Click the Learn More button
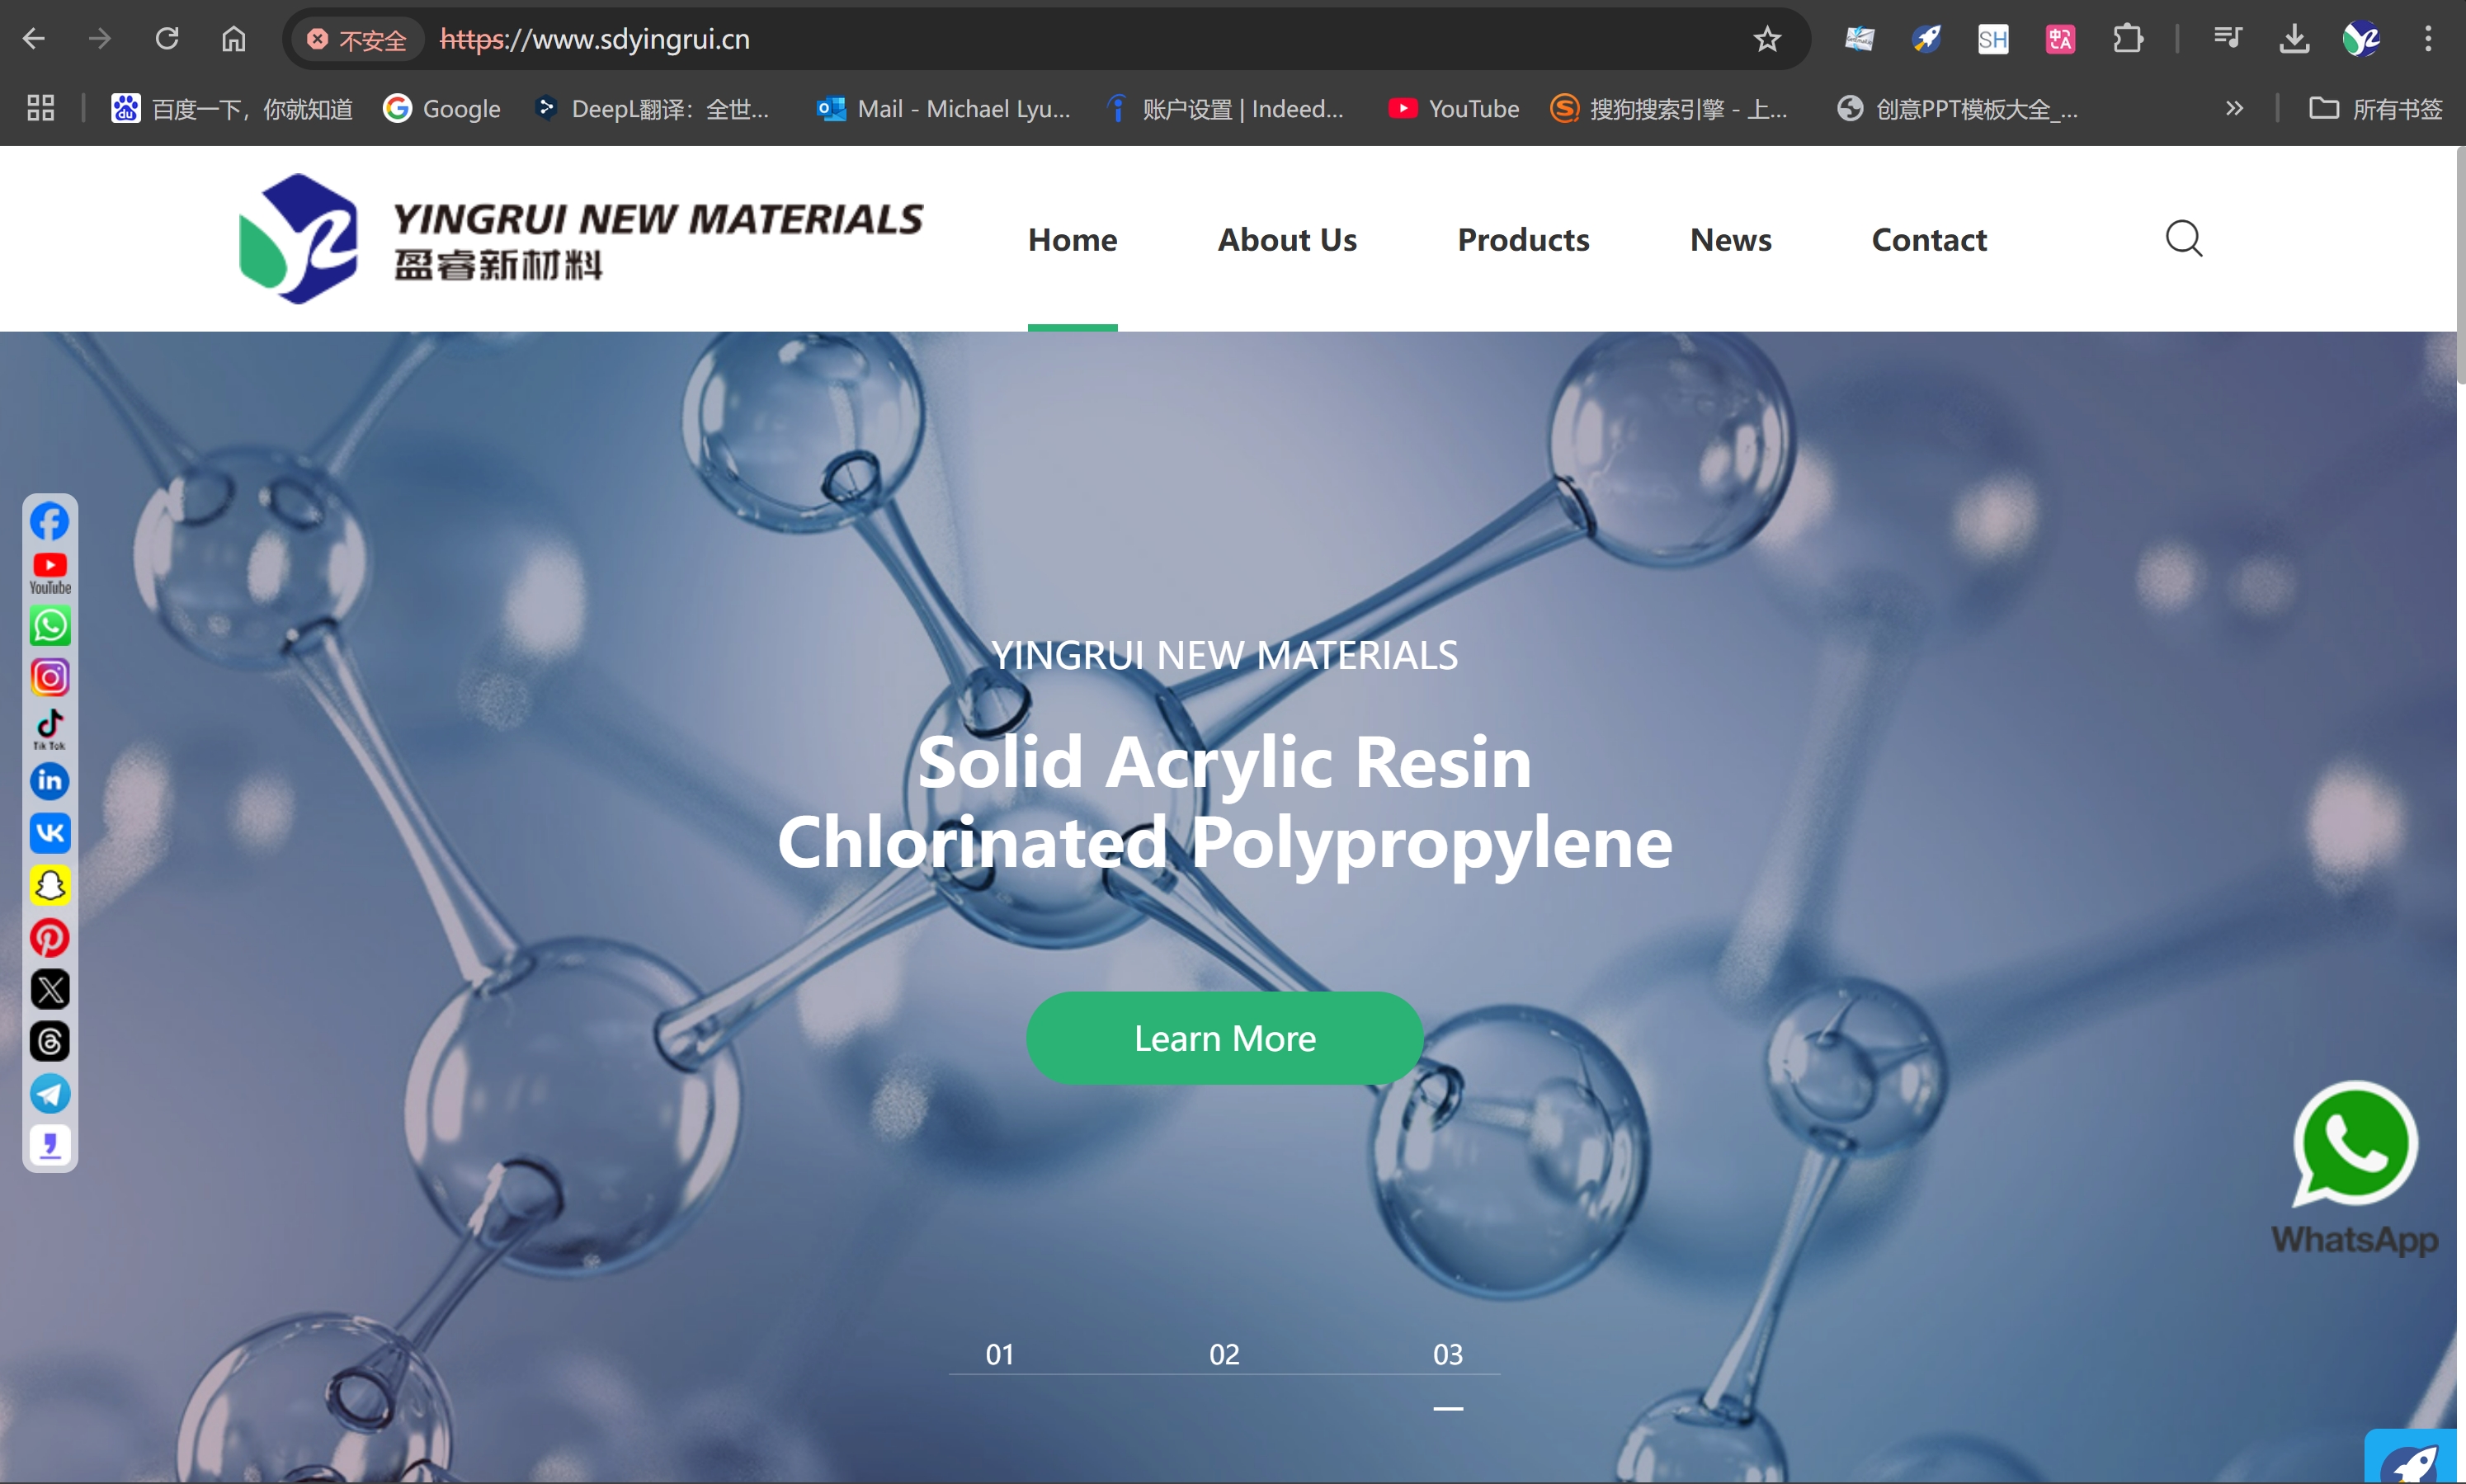 click(1224, 1038)
